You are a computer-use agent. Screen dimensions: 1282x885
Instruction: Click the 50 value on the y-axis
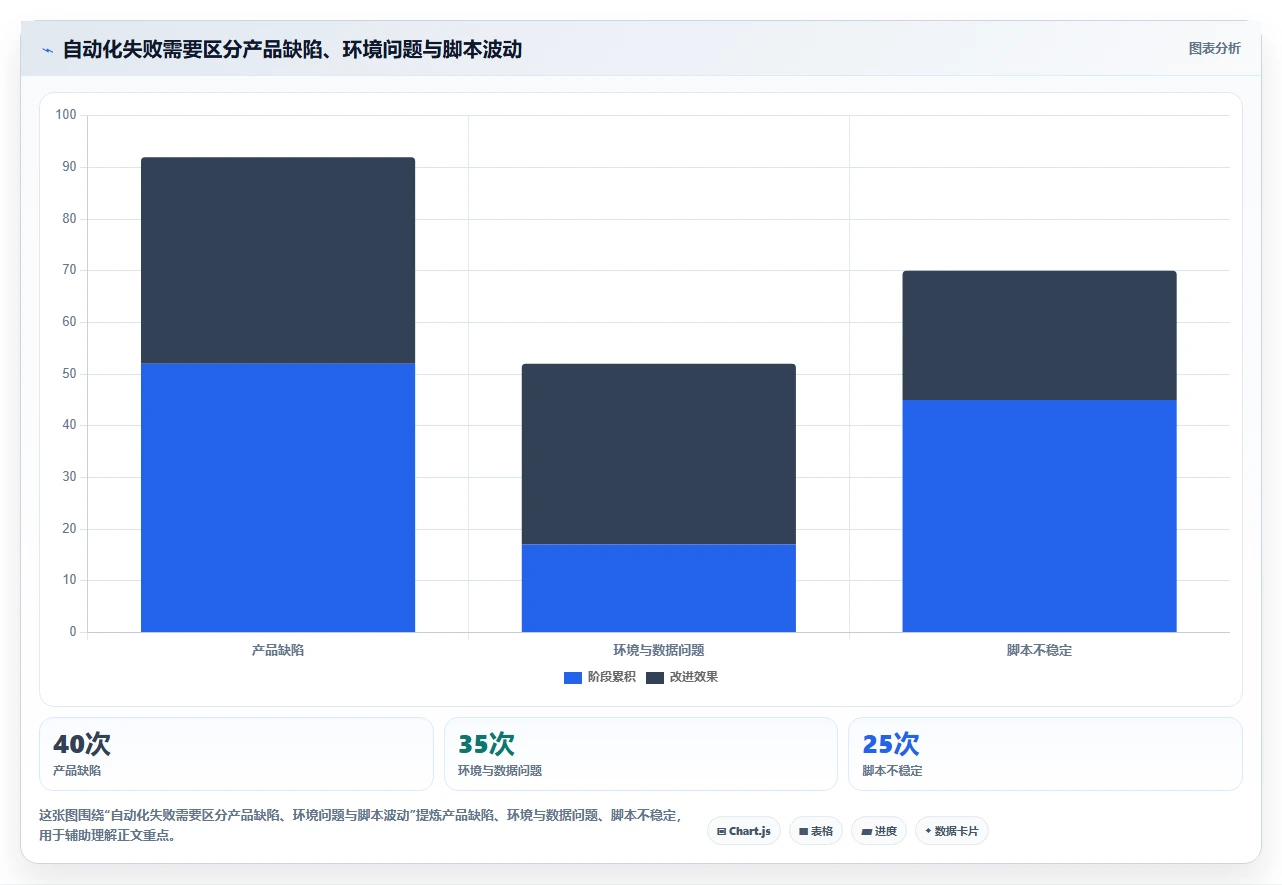(x=69, y=374)
